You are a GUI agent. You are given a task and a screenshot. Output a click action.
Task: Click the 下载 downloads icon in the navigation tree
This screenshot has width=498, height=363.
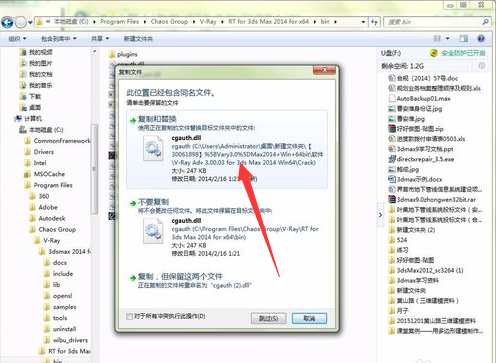23,96
